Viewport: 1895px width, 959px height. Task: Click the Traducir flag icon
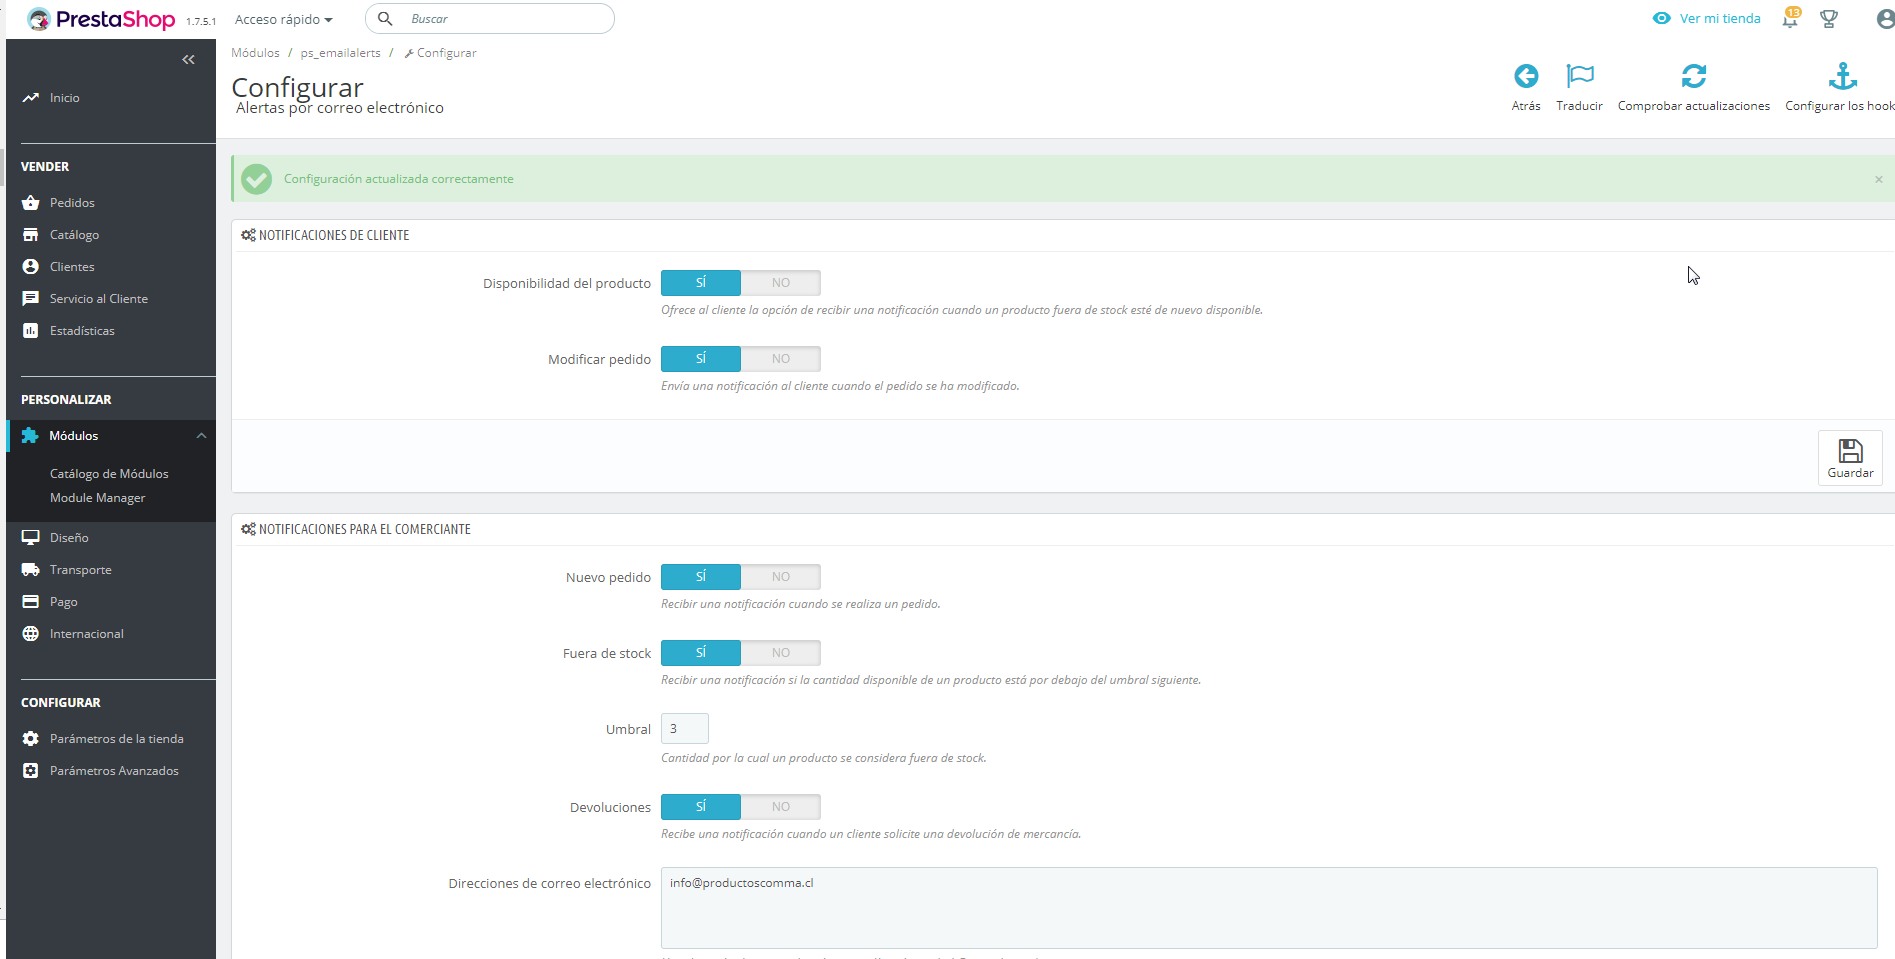[x=1580, y=76]
